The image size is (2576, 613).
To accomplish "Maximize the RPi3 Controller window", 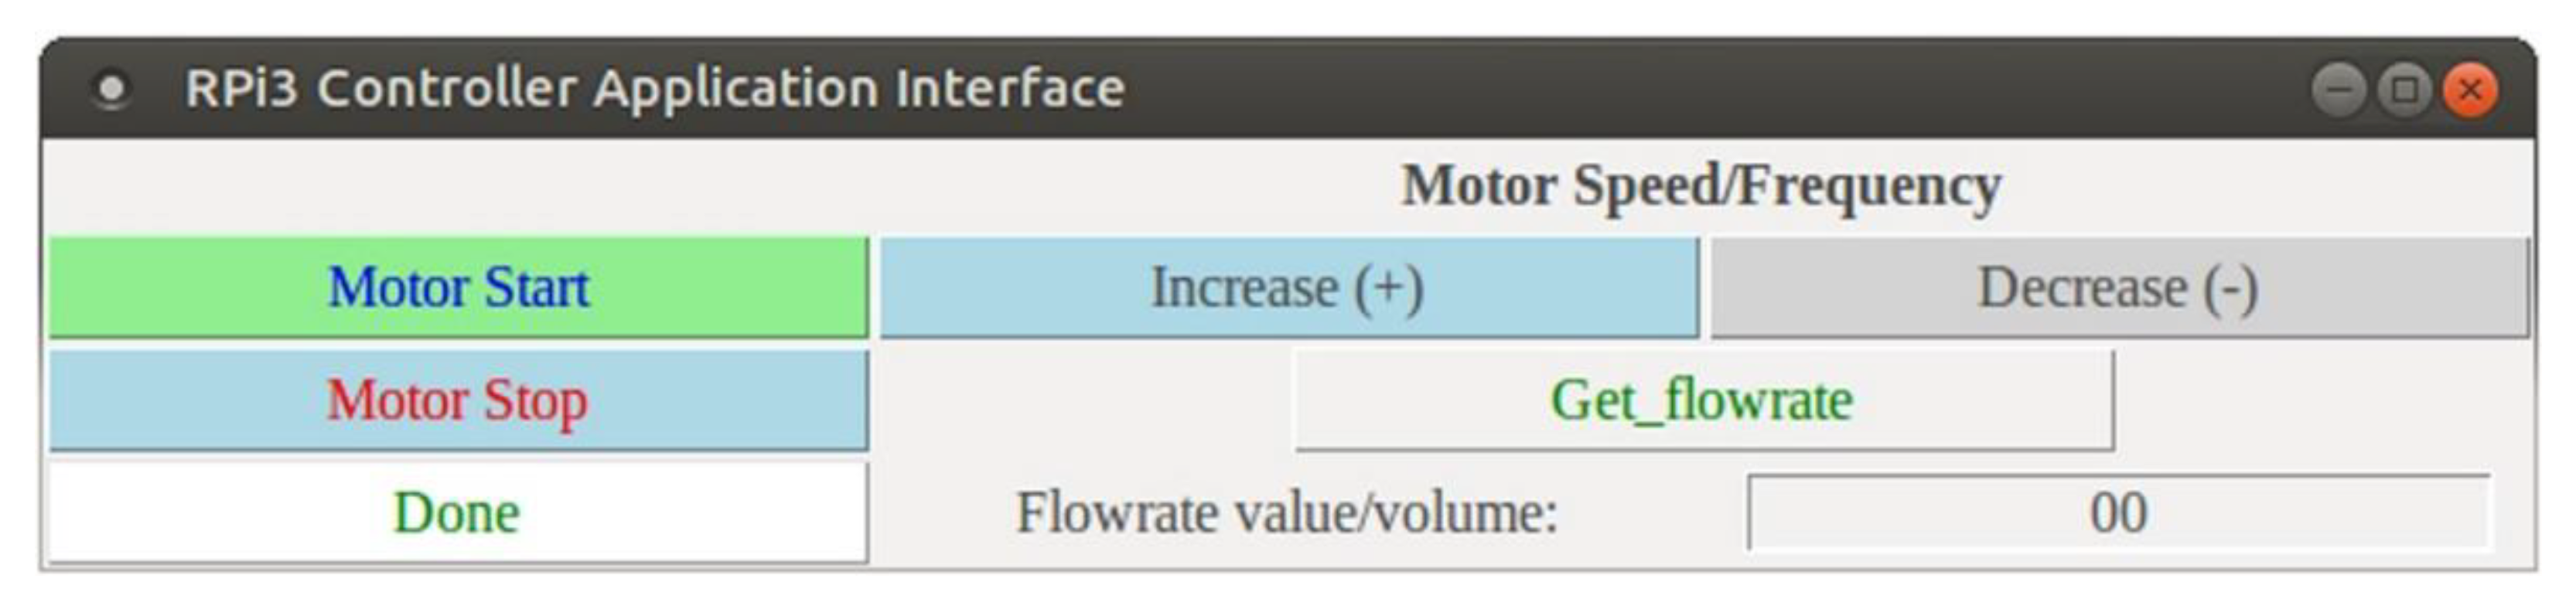I will [2404, 90].
